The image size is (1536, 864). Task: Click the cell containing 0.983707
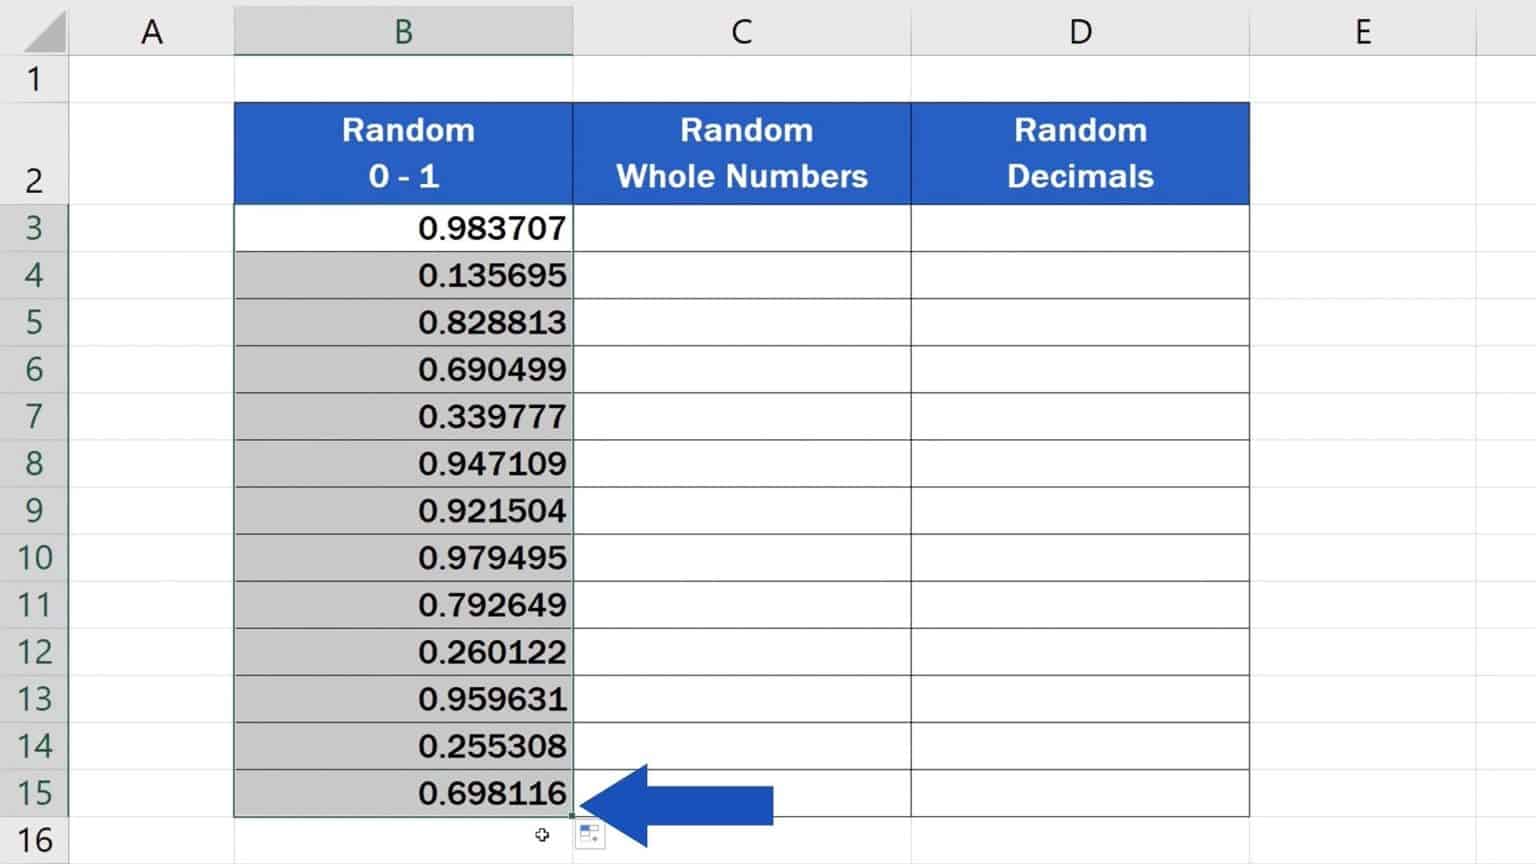403,228
